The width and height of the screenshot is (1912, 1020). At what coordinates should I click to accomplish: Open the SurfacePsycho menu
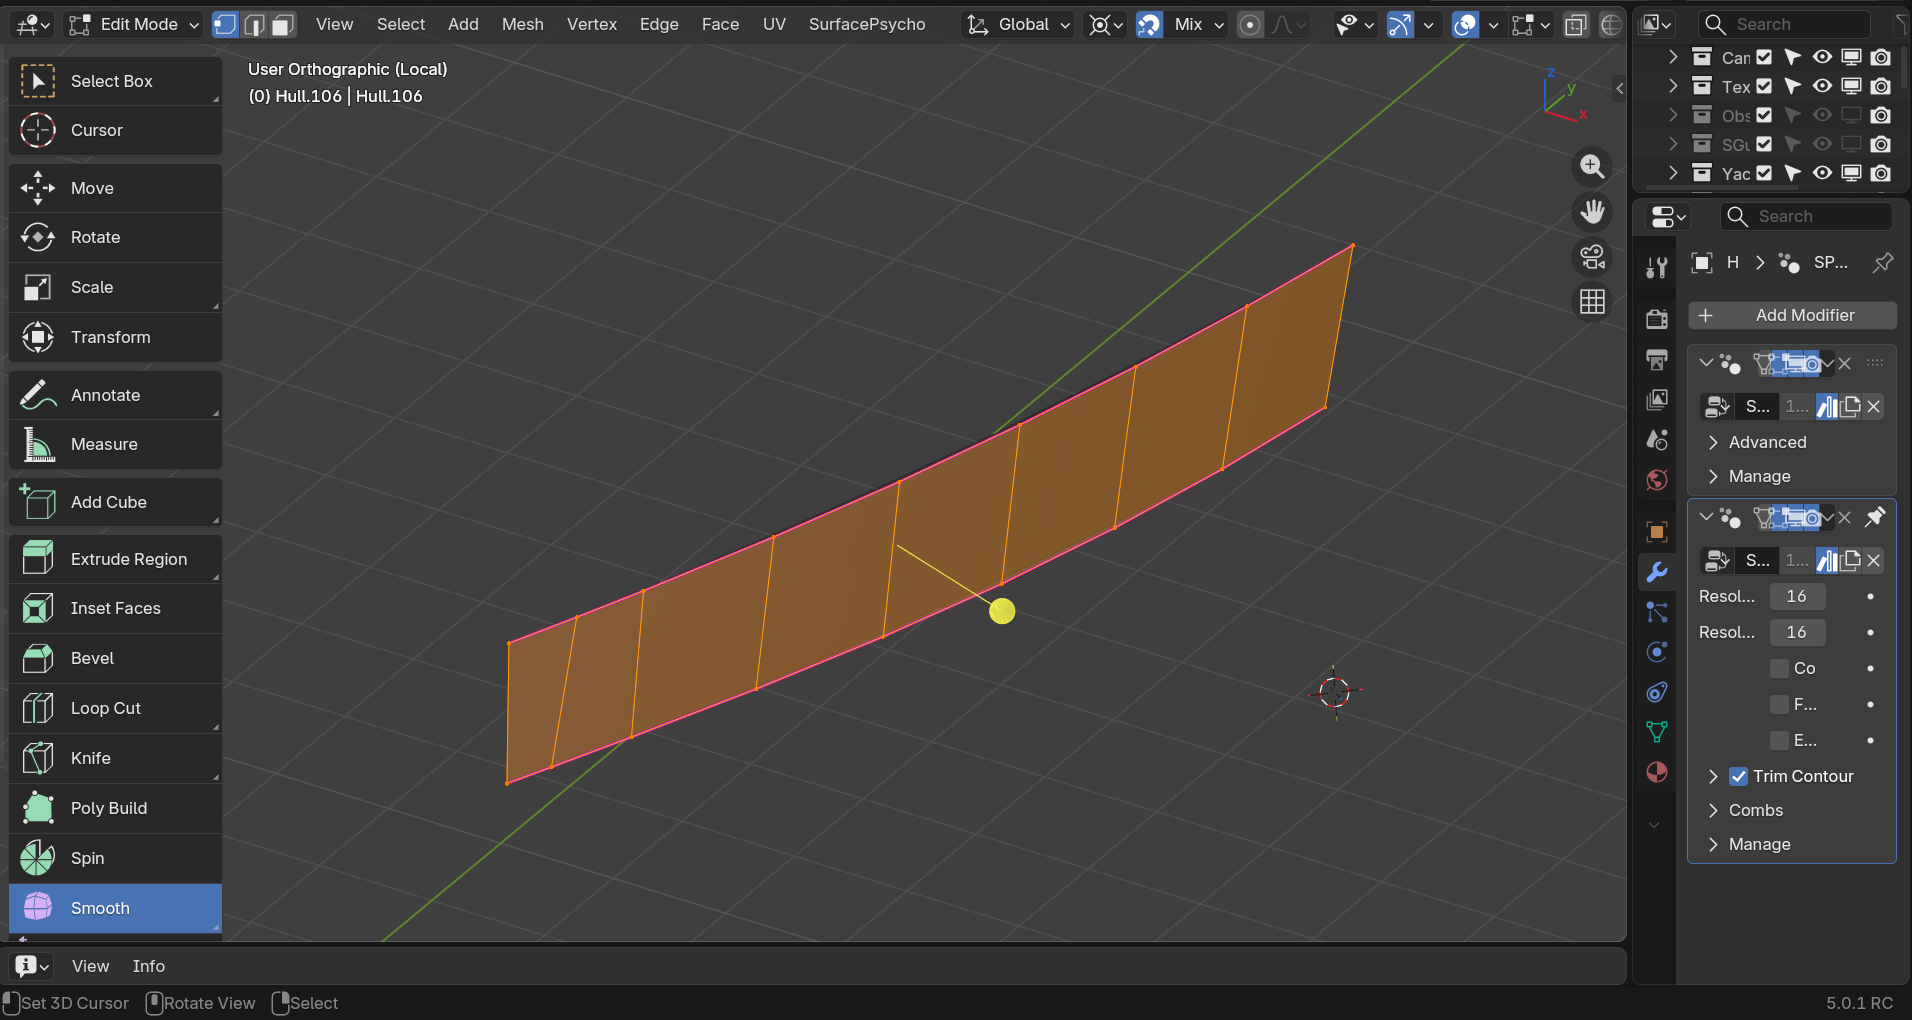[866, 24]
